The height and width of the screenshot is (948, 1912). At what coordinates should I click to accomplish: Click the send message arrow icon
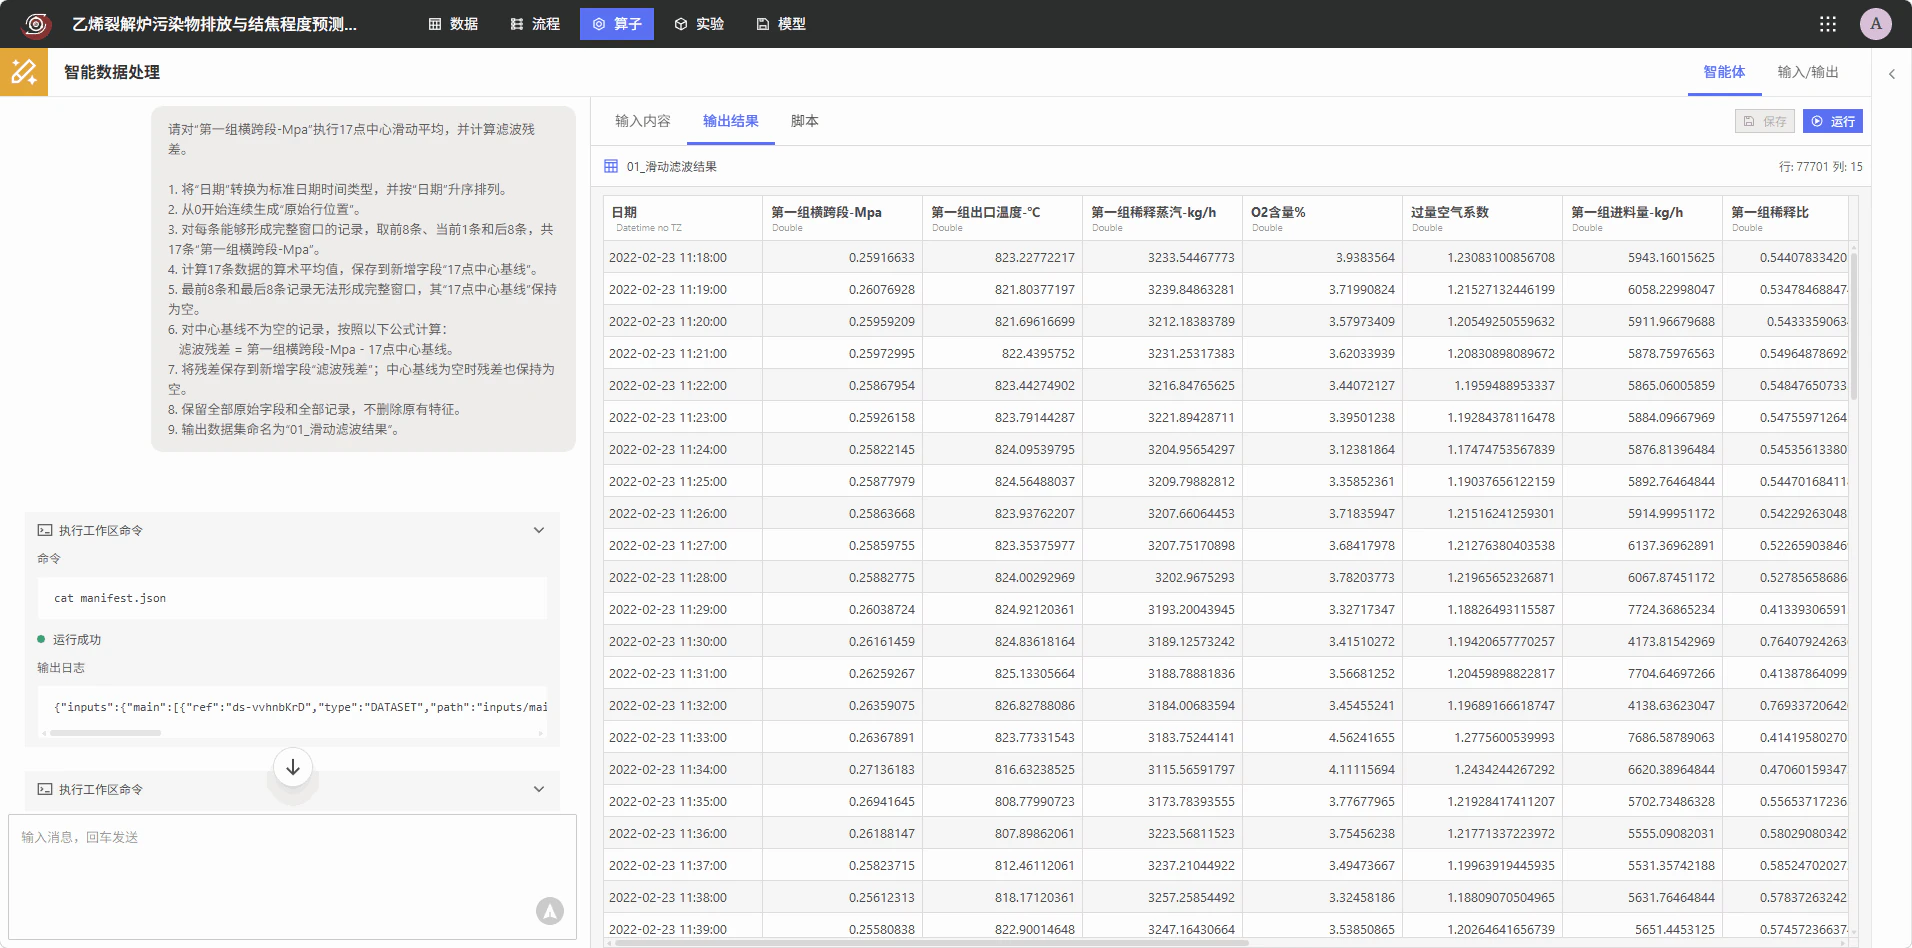point(550,911)
